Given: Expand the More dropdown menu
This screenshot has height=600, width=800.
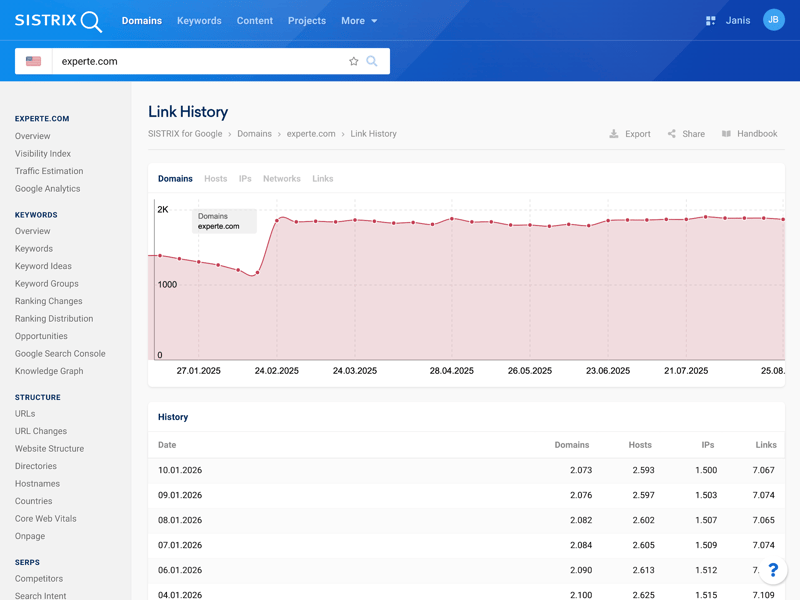Looking at the screenshot, I should coord(358,21).
